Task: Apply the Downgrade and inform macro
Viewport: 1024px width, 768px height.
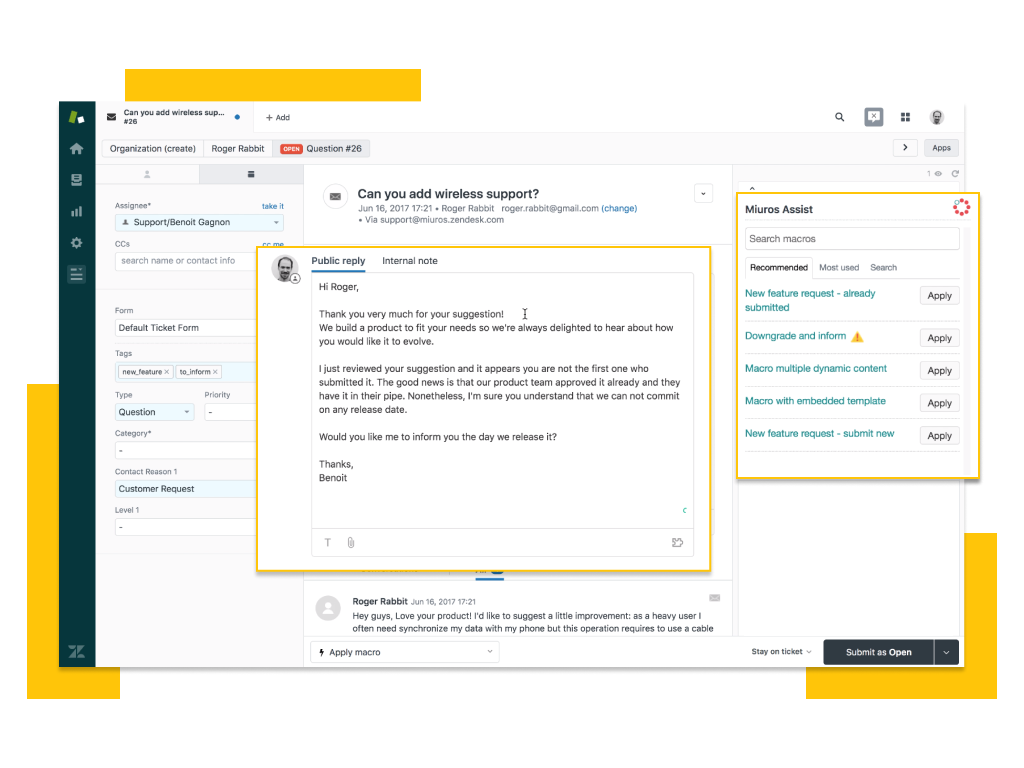Action: pos(939,338)
